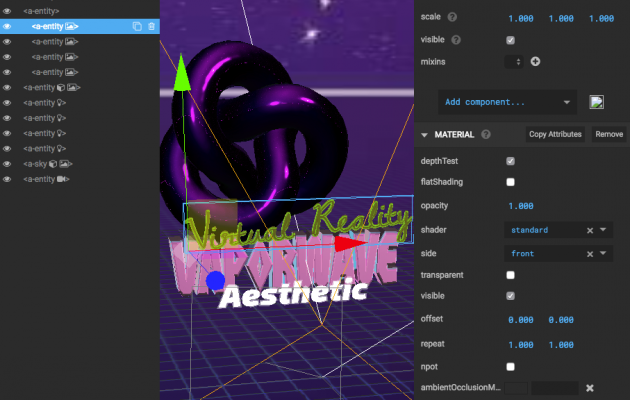630x400 pixels.
Task: Open the Add component dropdown
Action: [508, 102]
